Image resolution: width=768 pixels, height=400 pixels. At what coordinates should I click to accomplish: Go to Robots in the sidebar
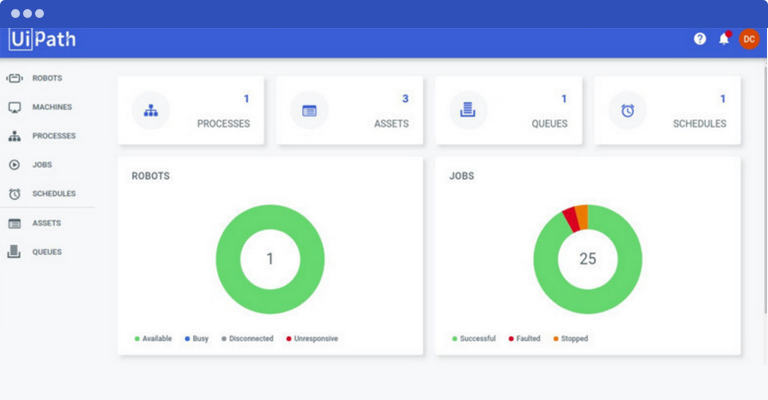pos(47,78)
